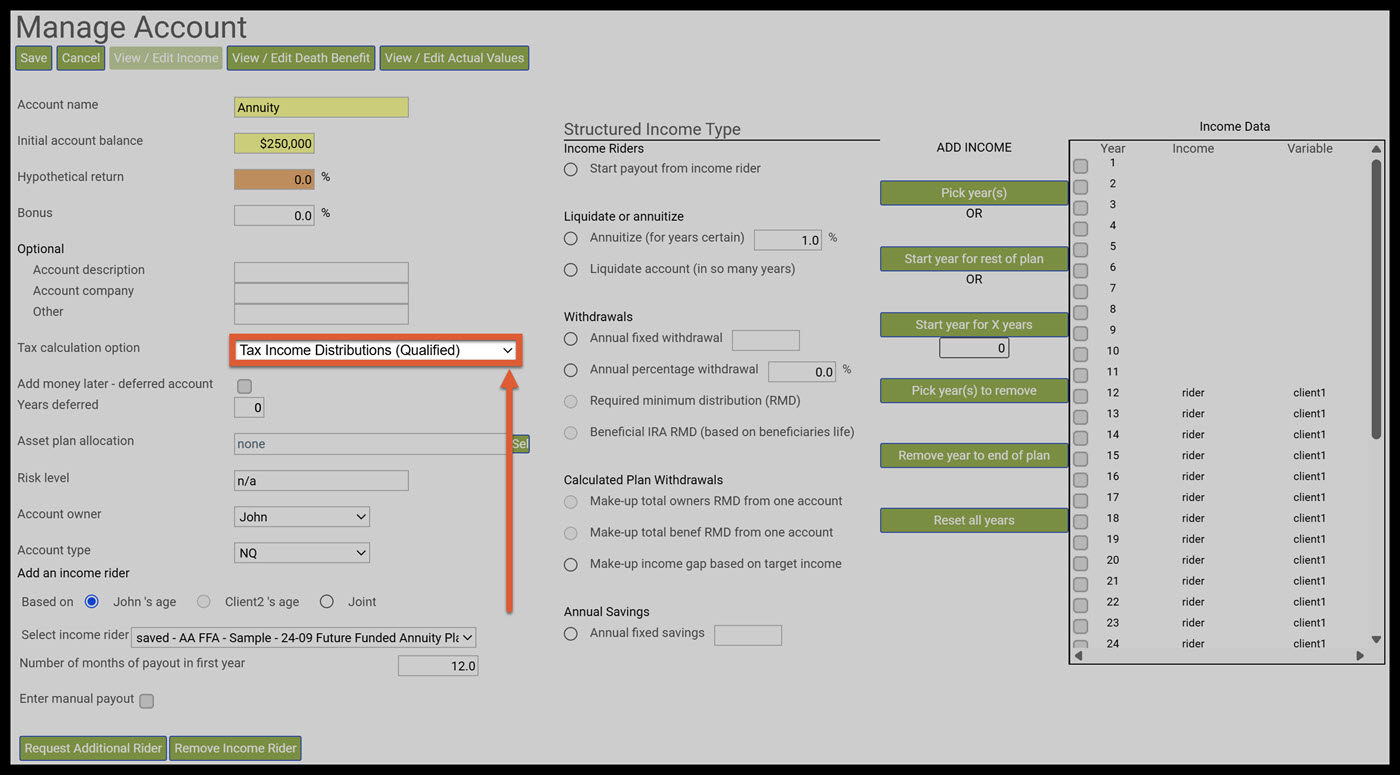Open View / Edit Actual Values
This screenshot has width=1400, height=776.
point(454,58)
